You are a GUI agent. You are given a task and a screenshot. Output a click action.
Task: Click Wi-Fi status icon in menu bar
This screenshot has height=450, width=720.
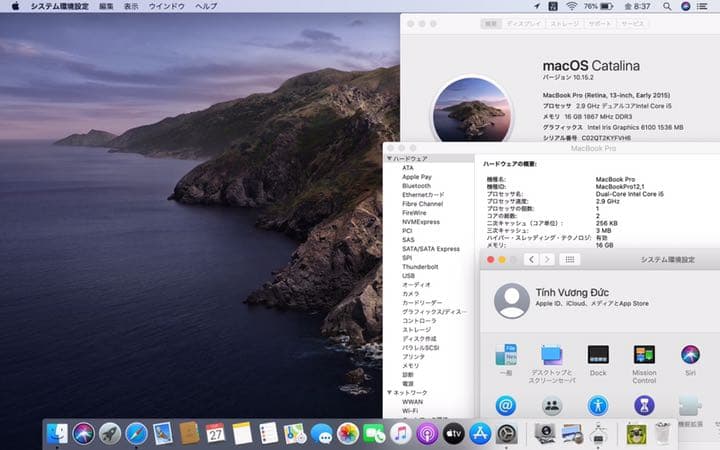tap(571, 6)
